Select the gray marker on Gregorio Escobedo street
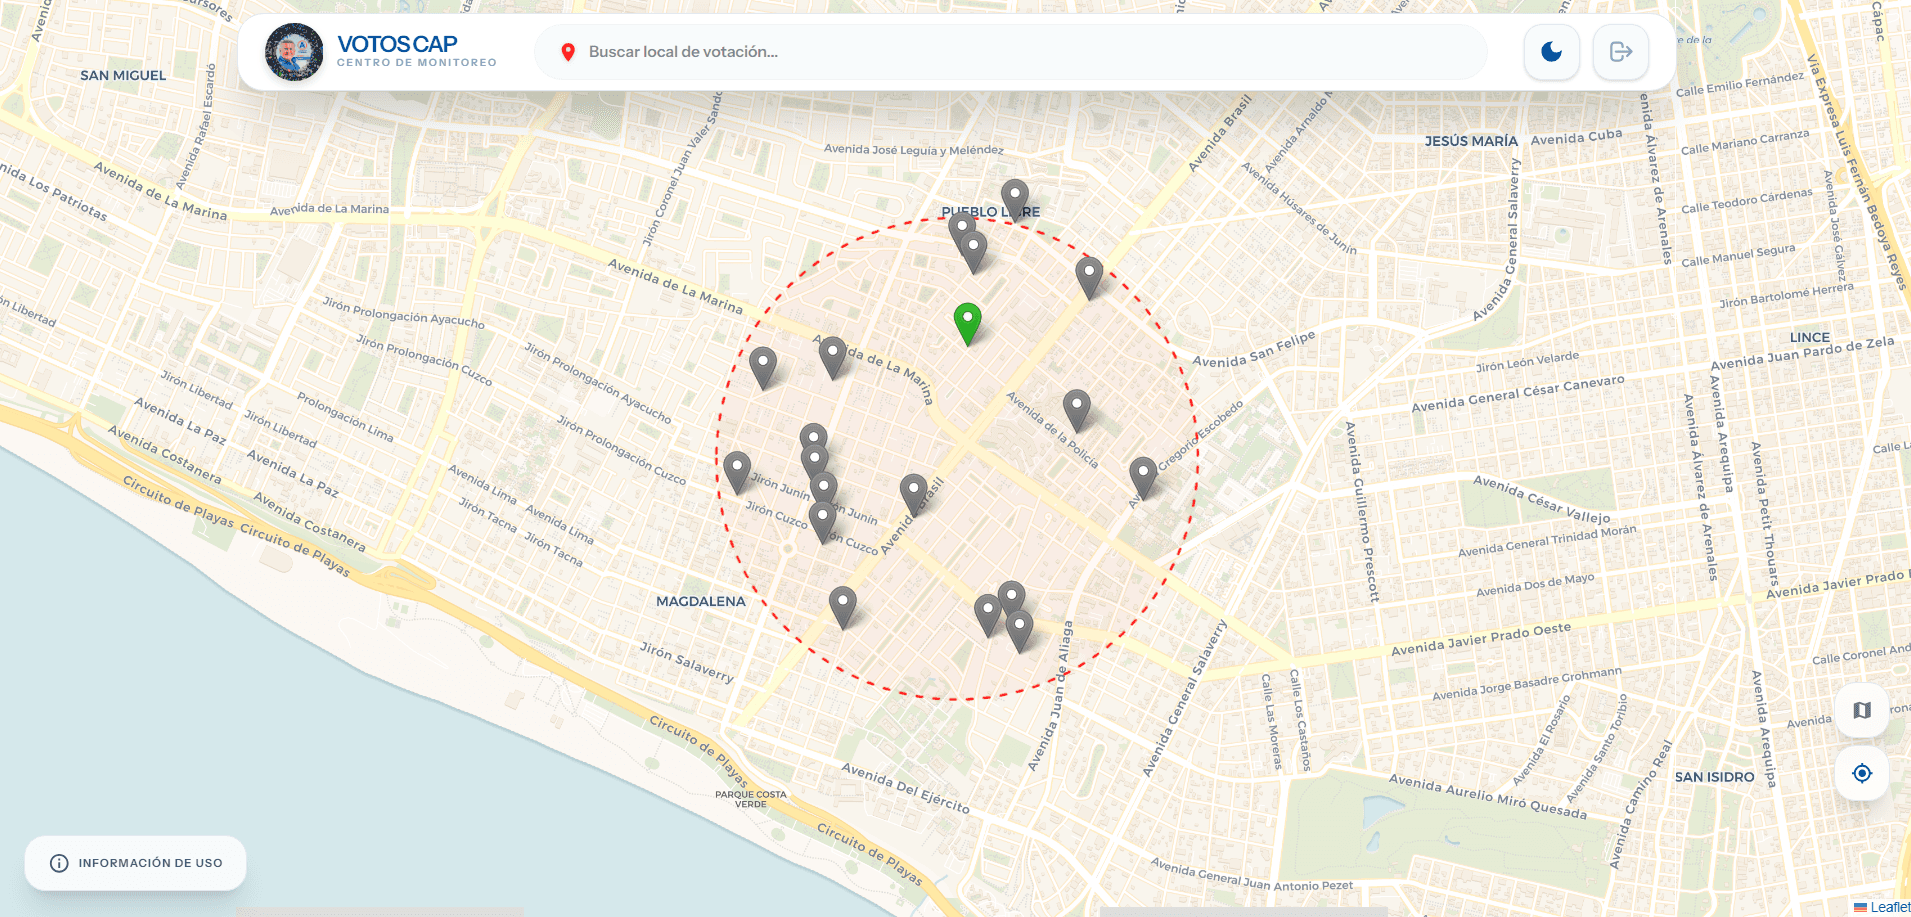This screenshot has height=917, width=1911. pos(1143,479)
